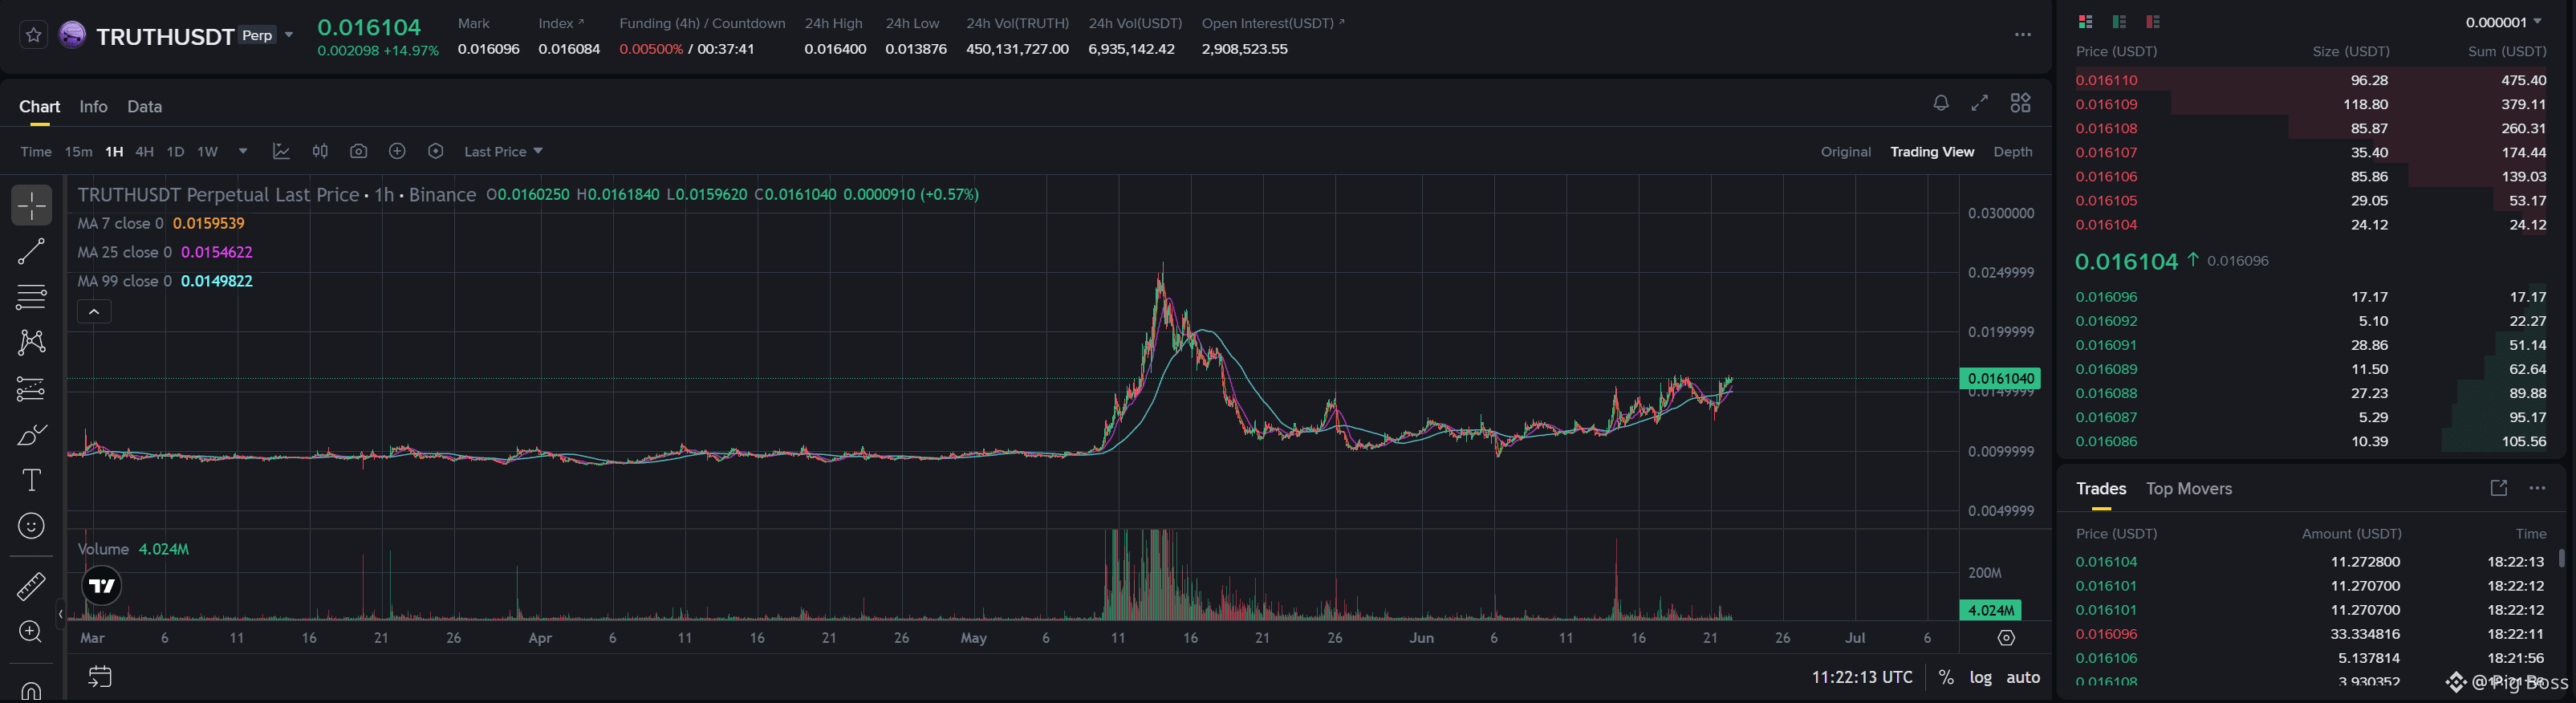Change candlestick chart style
Image resolution: width=2576 pixels, height=703 pixels.
pos(320,151)
